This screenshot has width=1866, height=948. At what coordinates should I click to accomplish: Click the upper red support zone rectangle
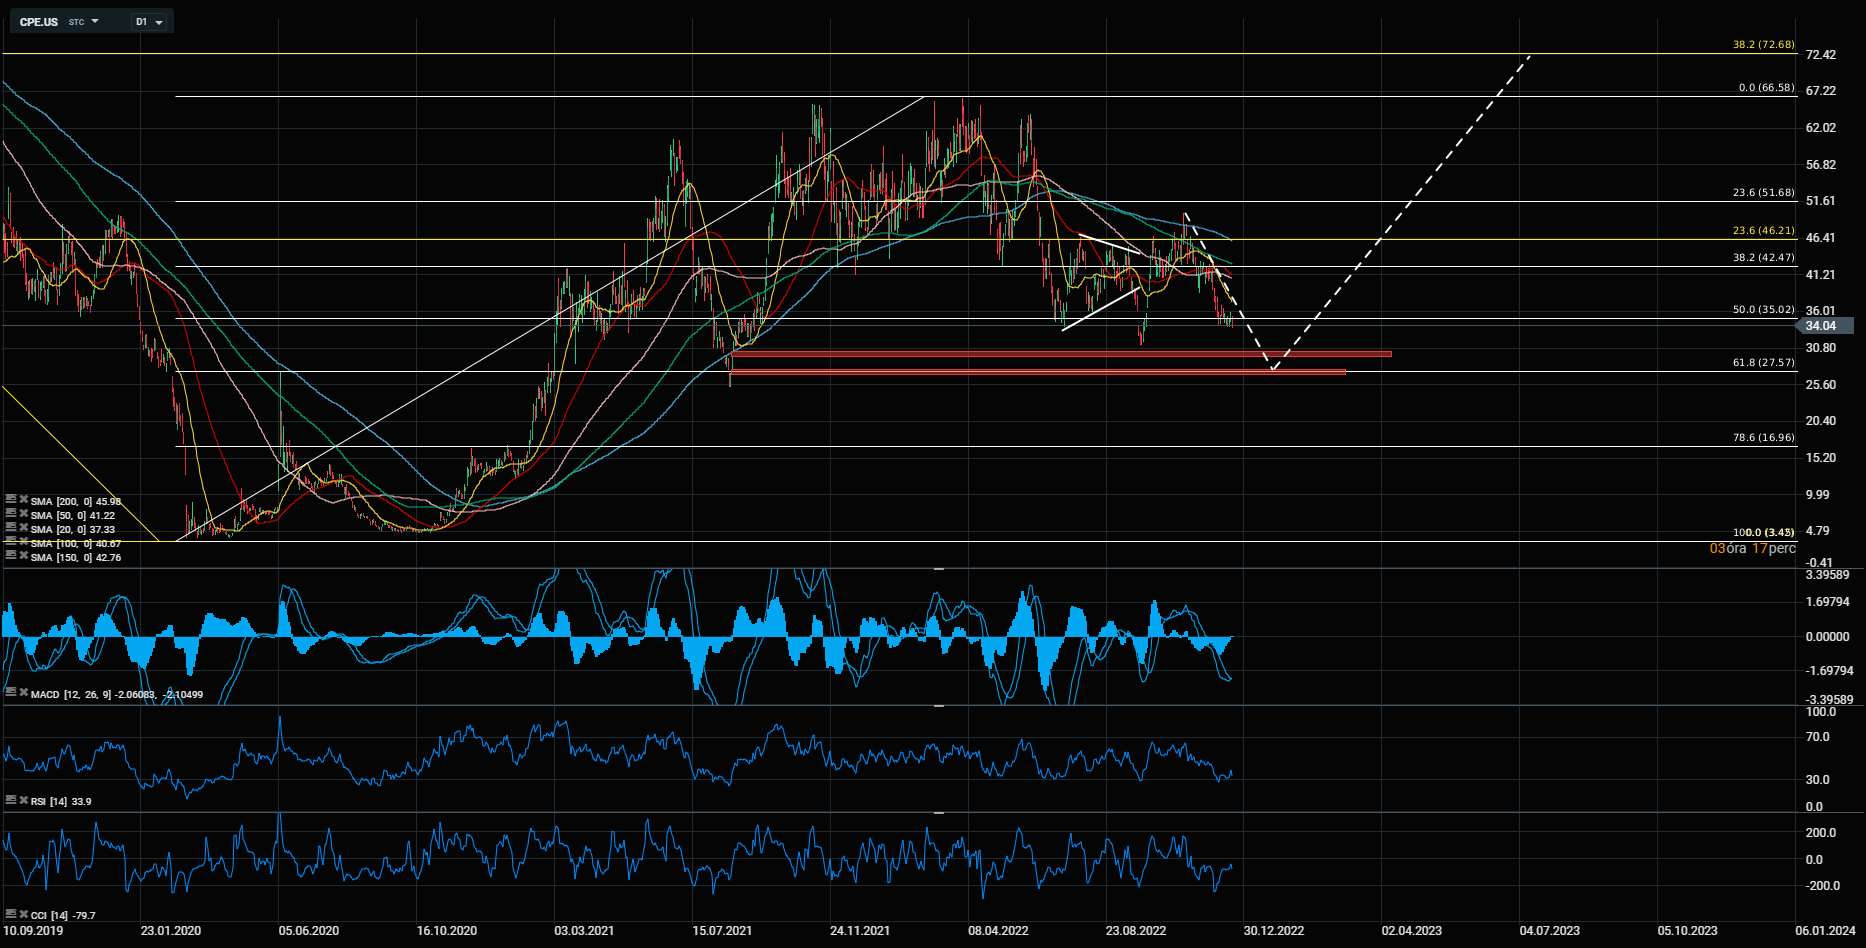pos(1061,354)
